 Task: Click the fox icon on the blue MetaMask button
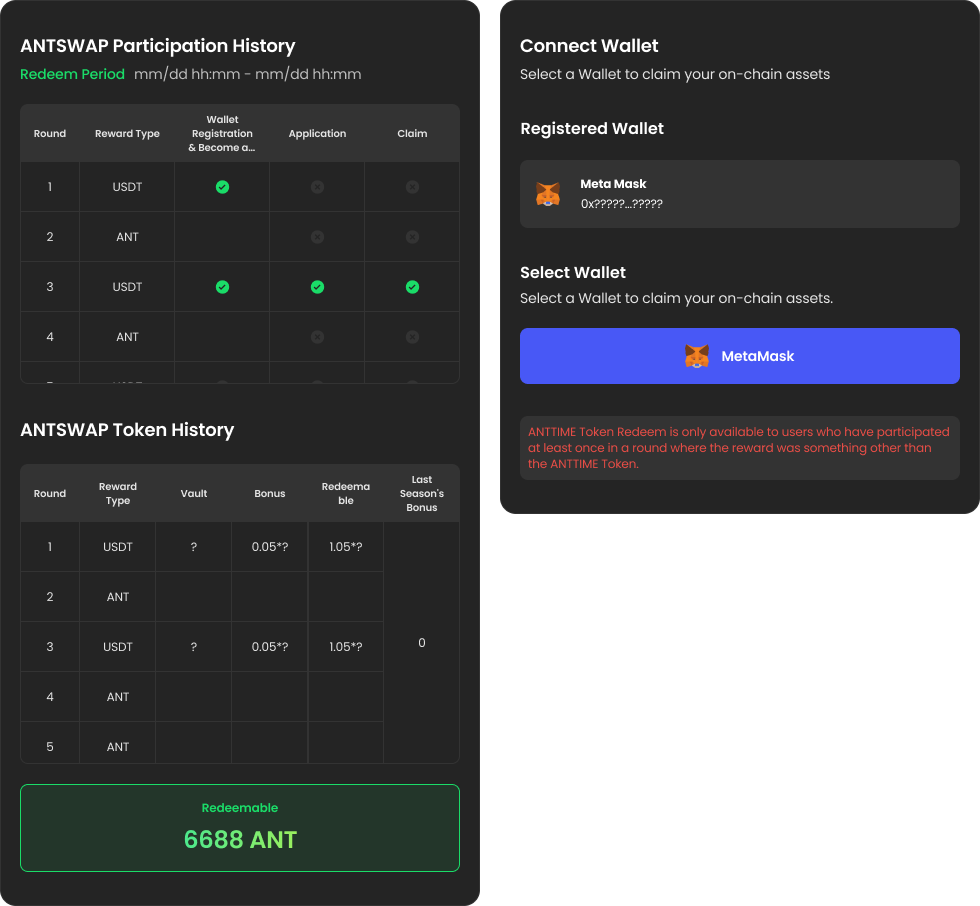(x=697, y=356)
